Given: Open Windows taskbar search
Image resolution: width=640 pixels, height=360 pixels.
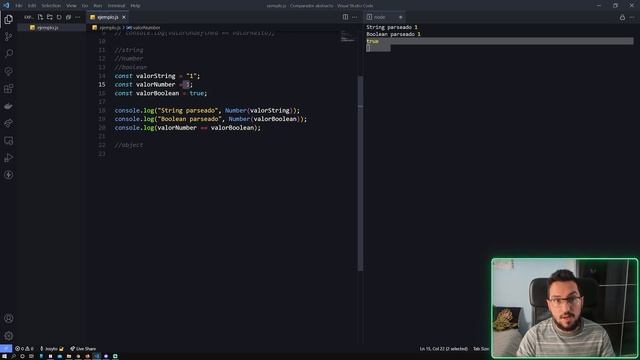Looking at the screenshot, I should pyautogui.click(x=13, y=356).
